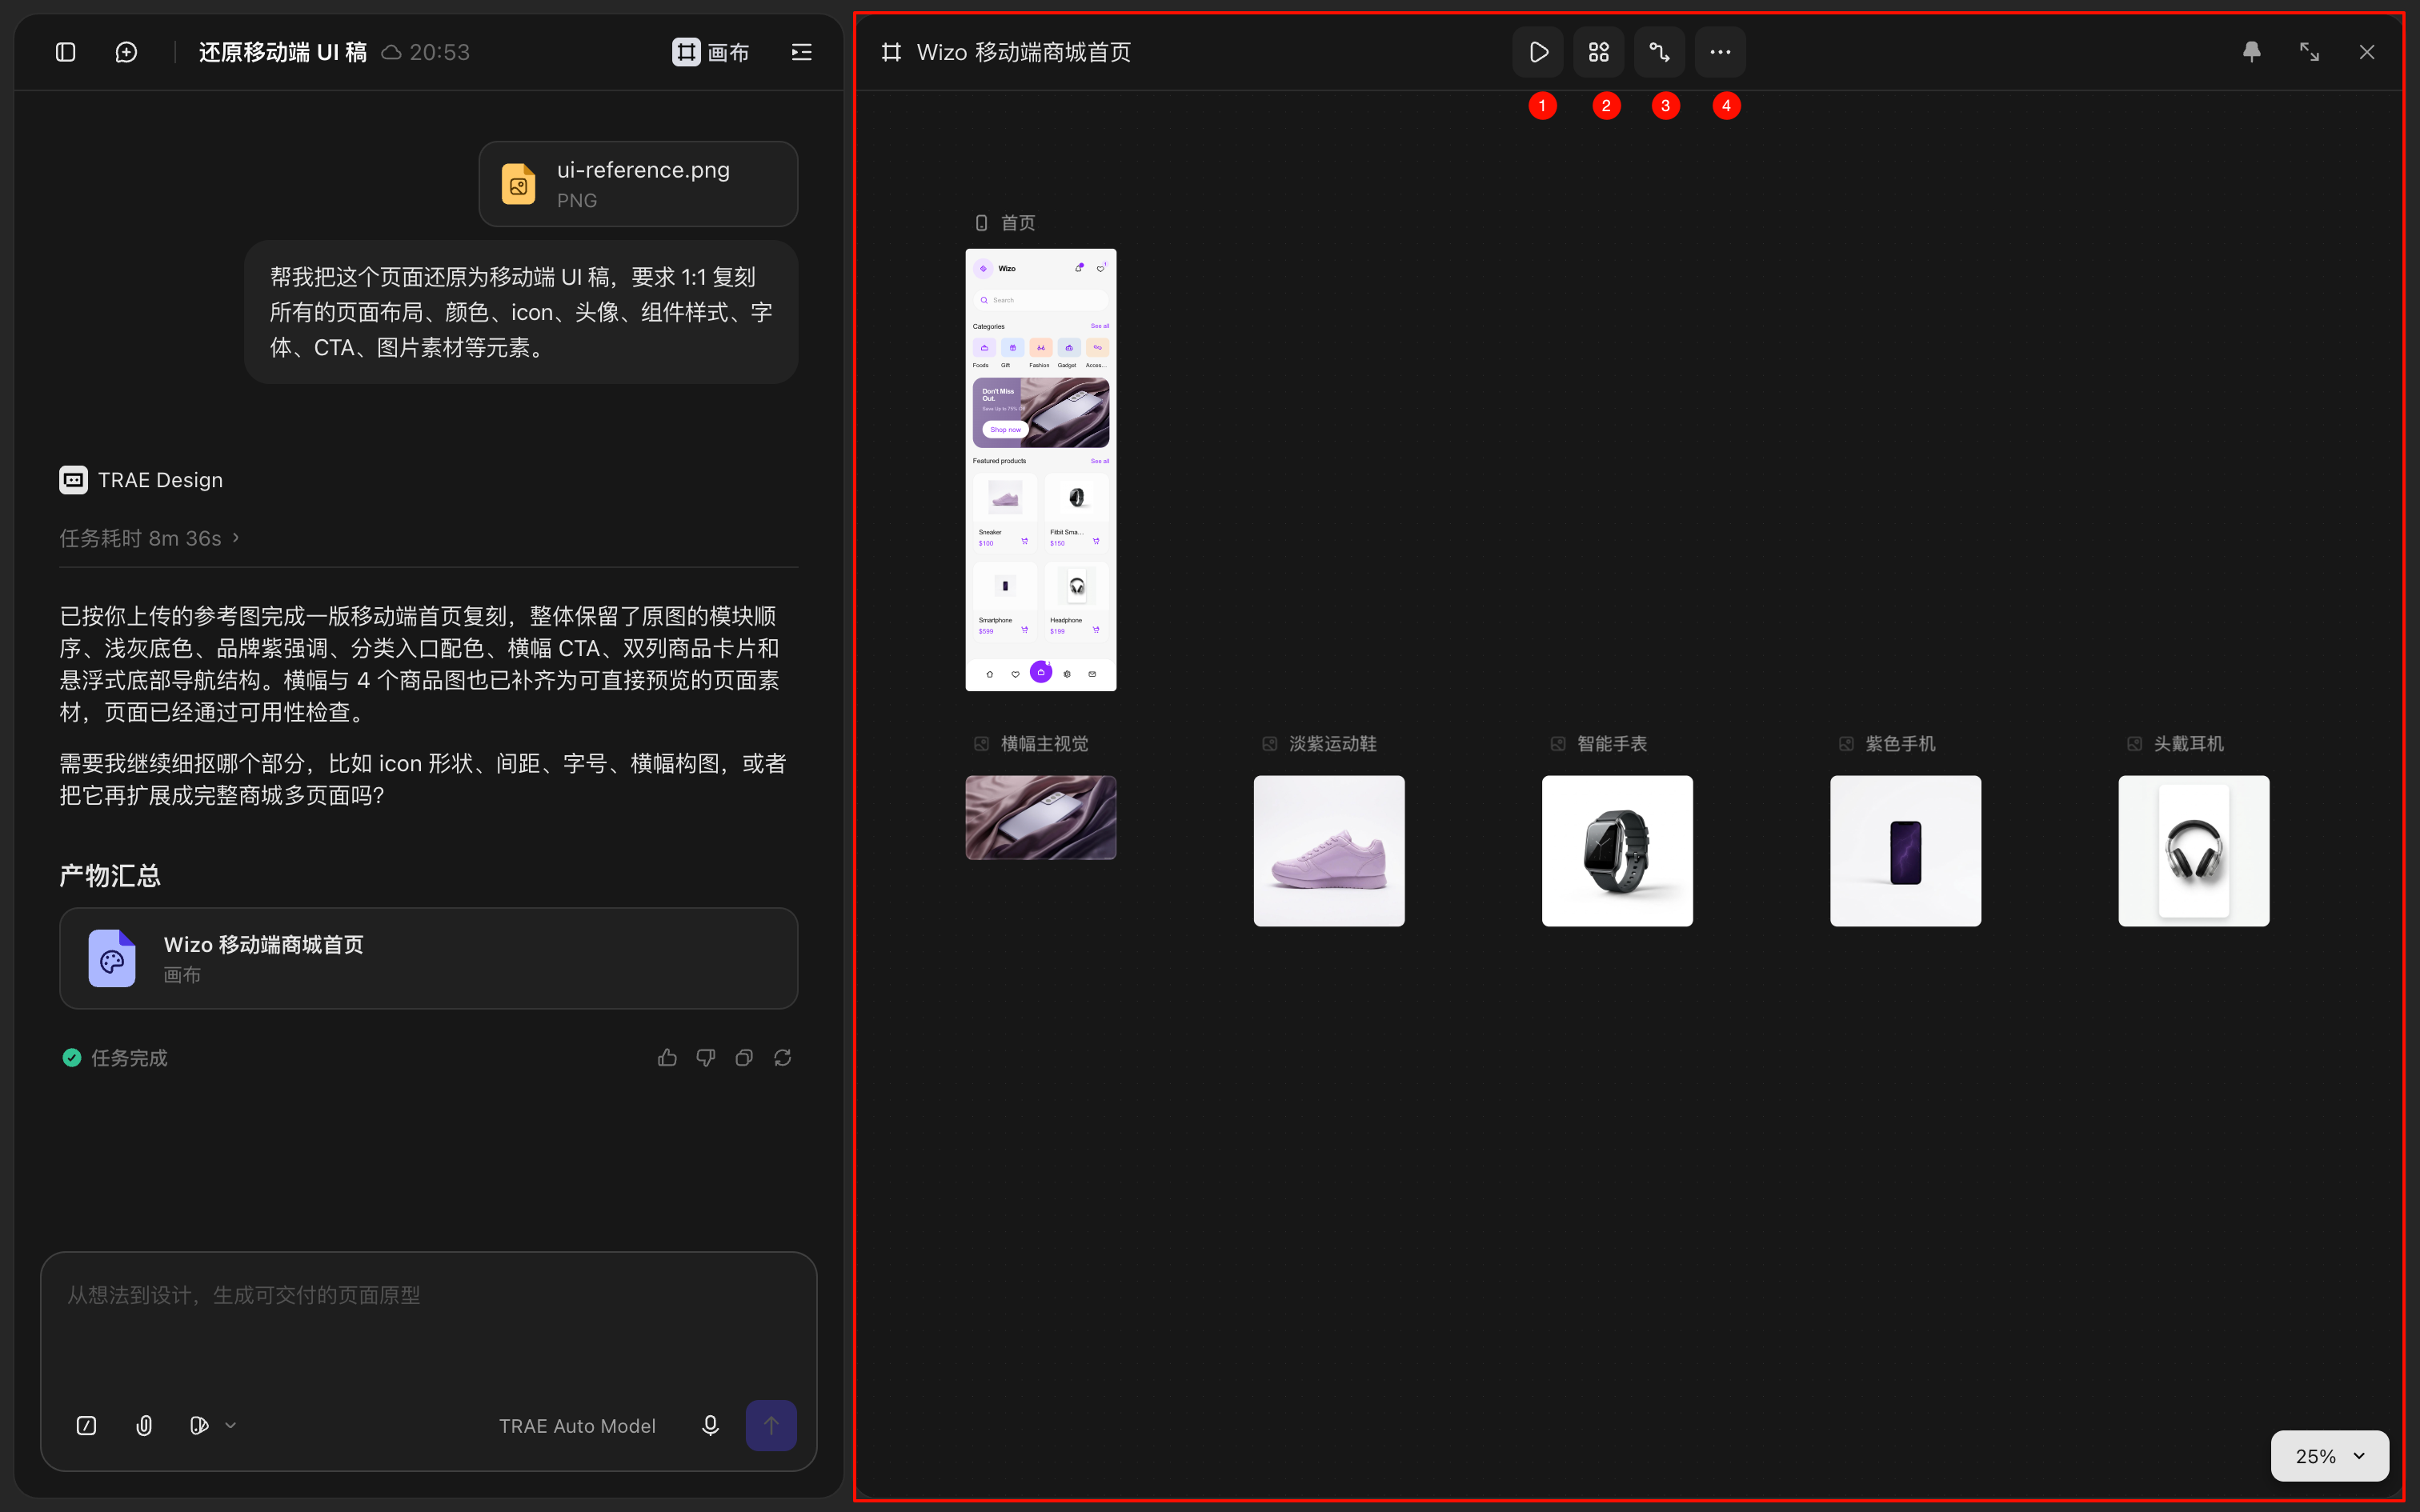Click the green 任务完成 check icon
The image size is (2420, 1512).
[72, 1058]
